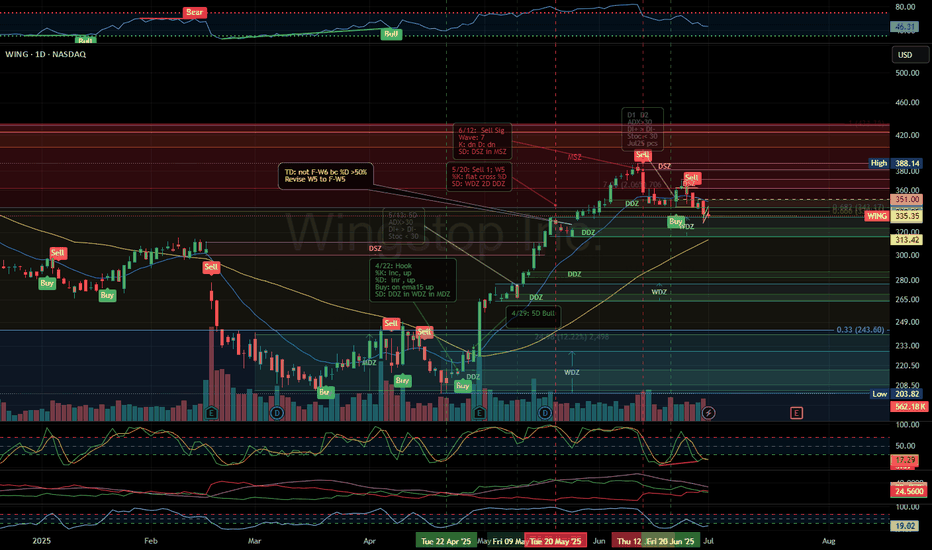Select the 'TD: not F-W6' note callout
Image resolution: width=932 pixels, height=550 pixels.
click(x=326, y=176)
